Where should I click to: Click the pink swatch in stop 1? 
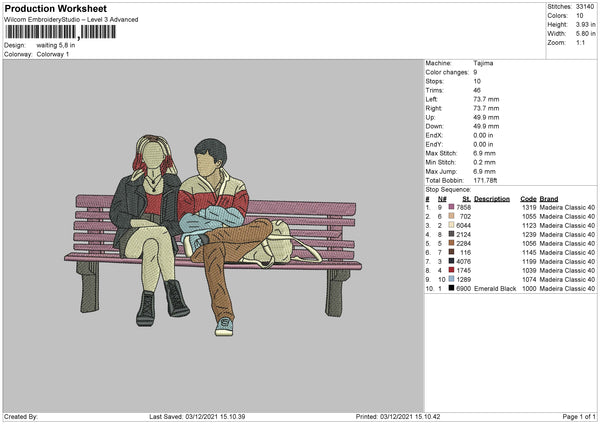pyautogui.click(x=451, y=207)
